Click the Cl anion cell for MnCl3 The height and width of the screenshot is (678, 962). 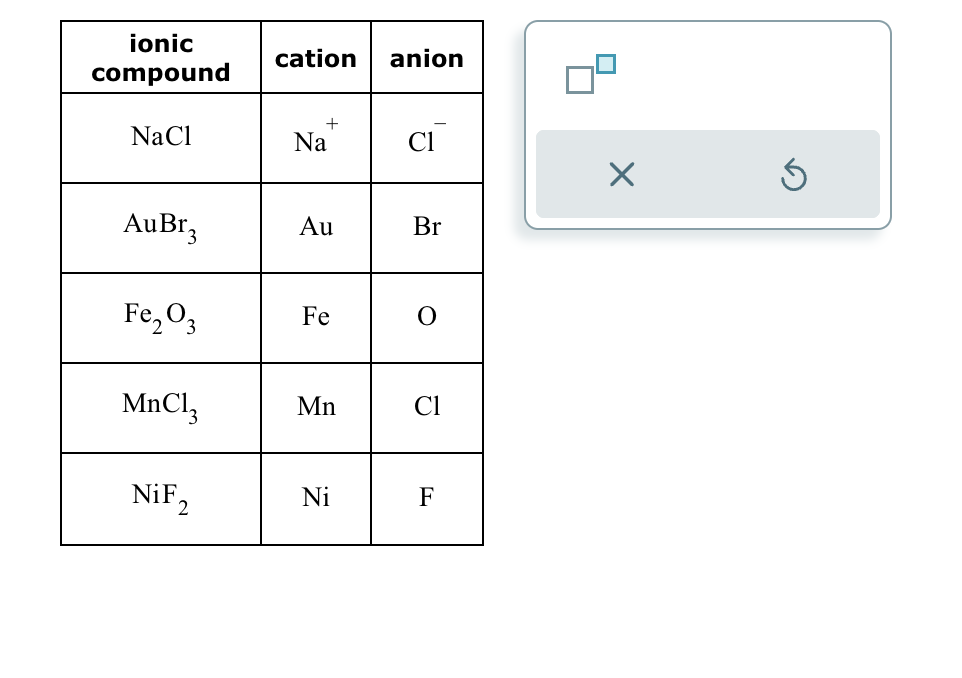[427, 407]
